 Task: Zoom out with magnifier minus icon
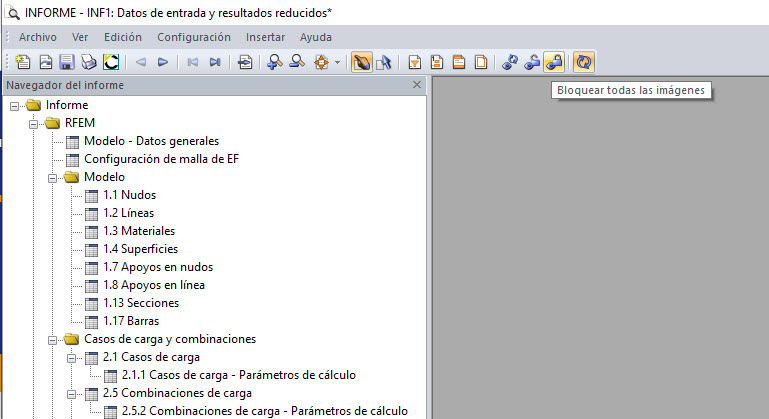pyautogui.click(x=297, y=62)
